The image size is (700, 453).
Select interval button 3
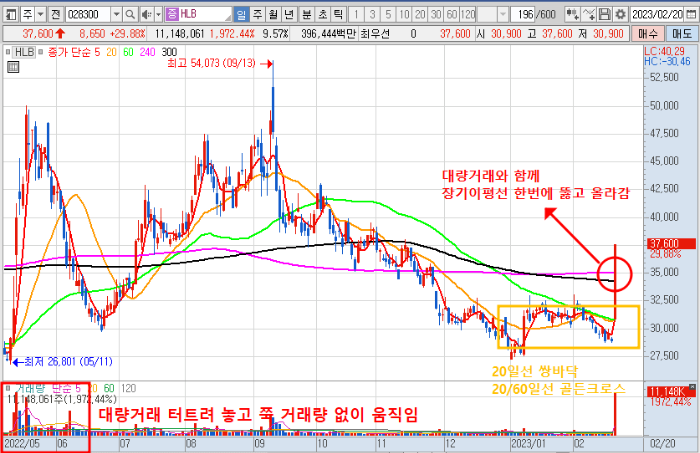372,15
